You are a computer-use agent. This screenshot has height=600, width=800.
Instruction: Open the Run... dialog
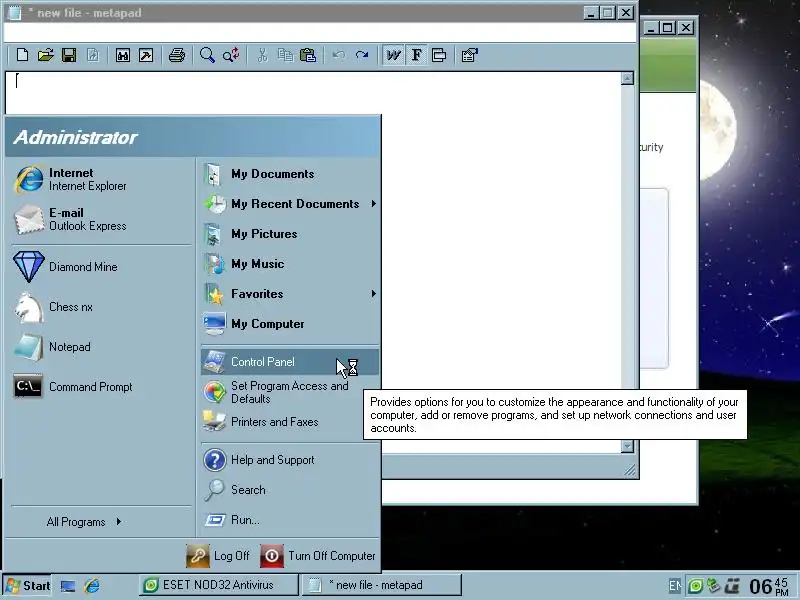[290, 520]
